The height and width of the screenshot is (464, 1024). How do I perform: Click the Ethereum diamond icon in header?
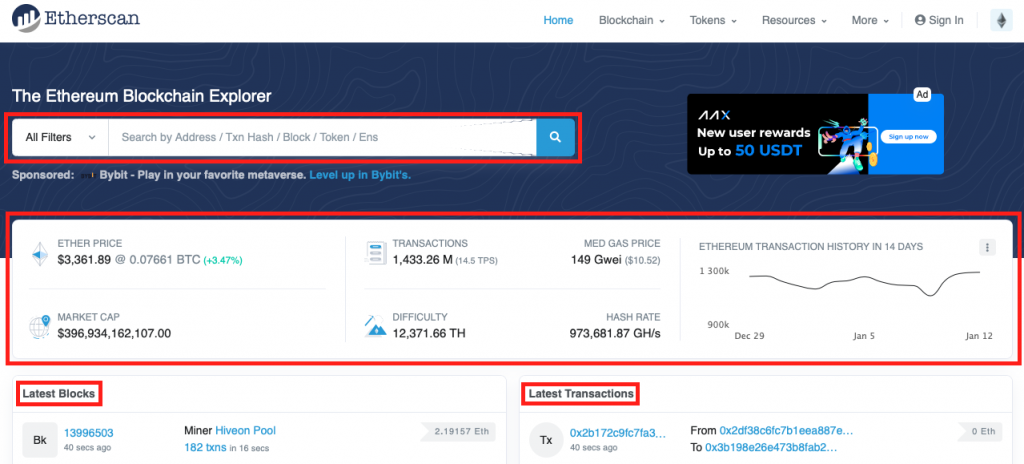click(x=1001, y=20)
